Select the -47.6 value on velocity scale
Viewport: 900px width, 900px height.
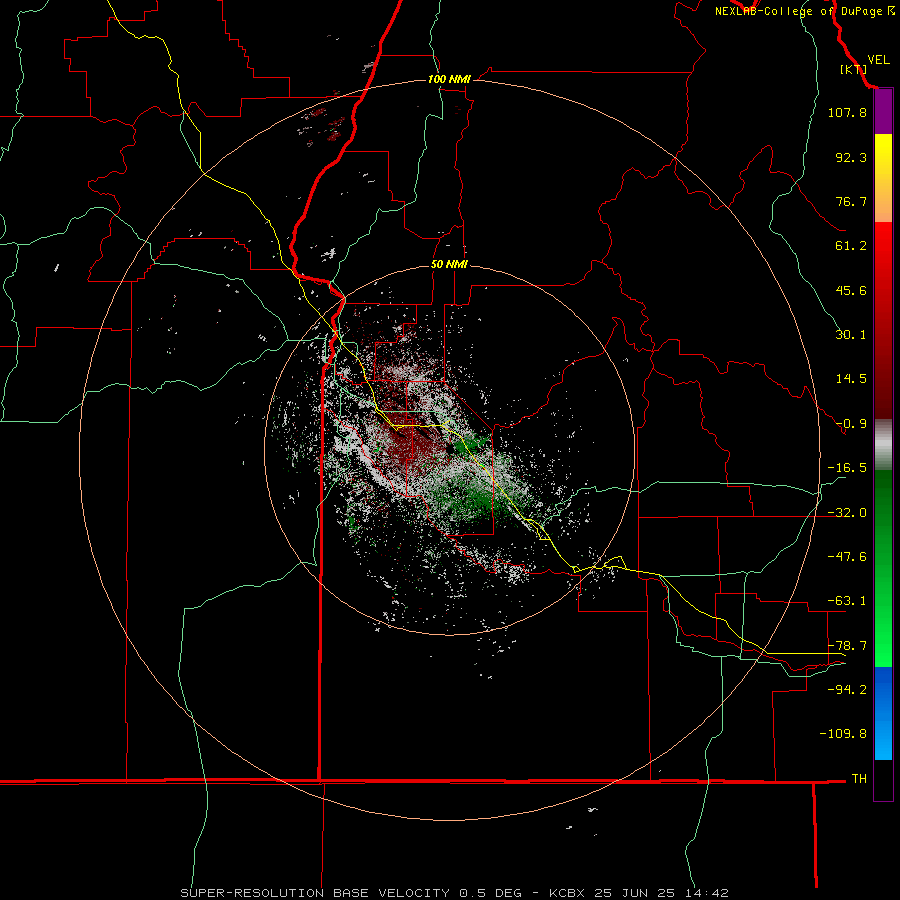coord(847,557)
